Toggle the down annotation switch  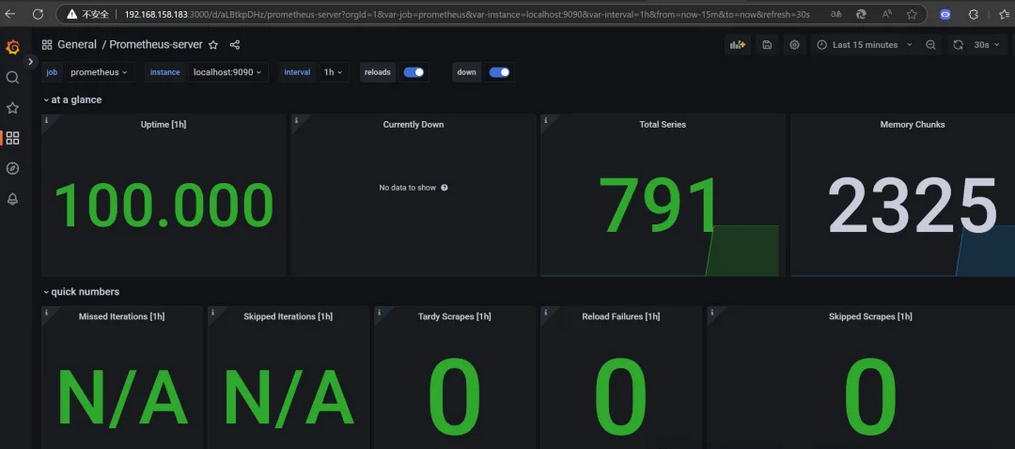[x=499, y=72]
